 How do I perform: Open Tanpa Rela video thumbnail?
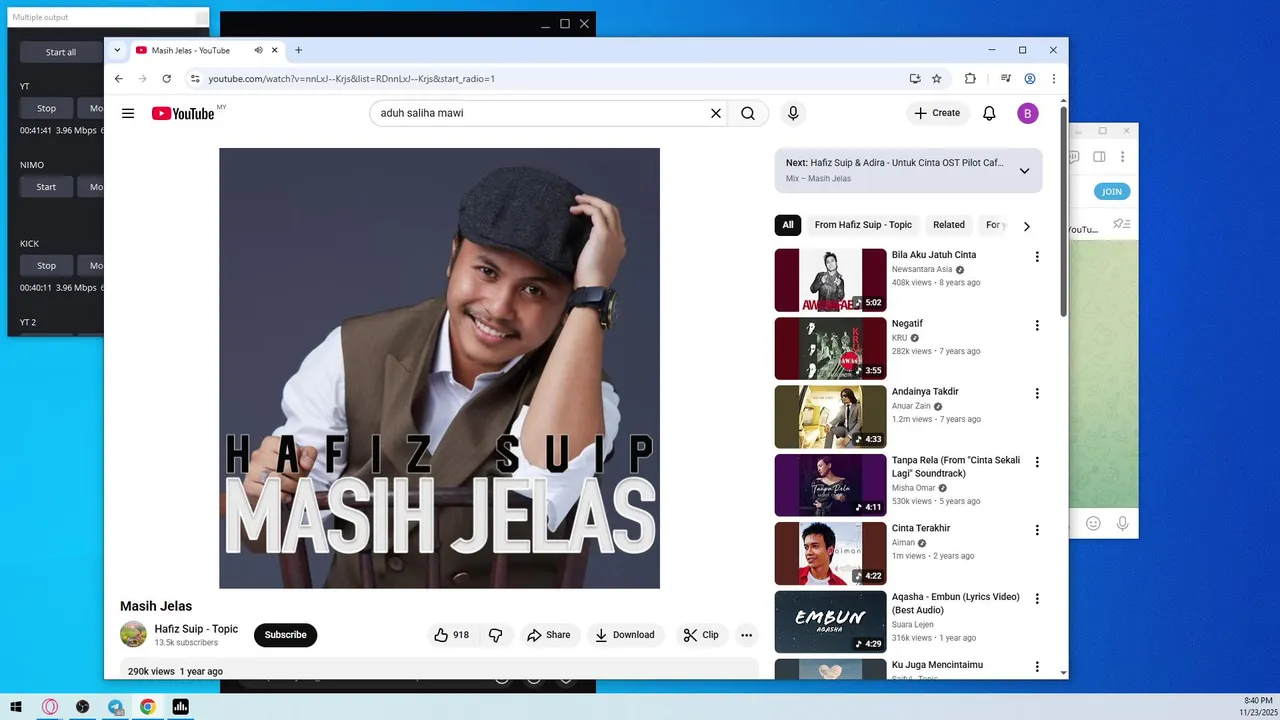[x=830, y=485]
